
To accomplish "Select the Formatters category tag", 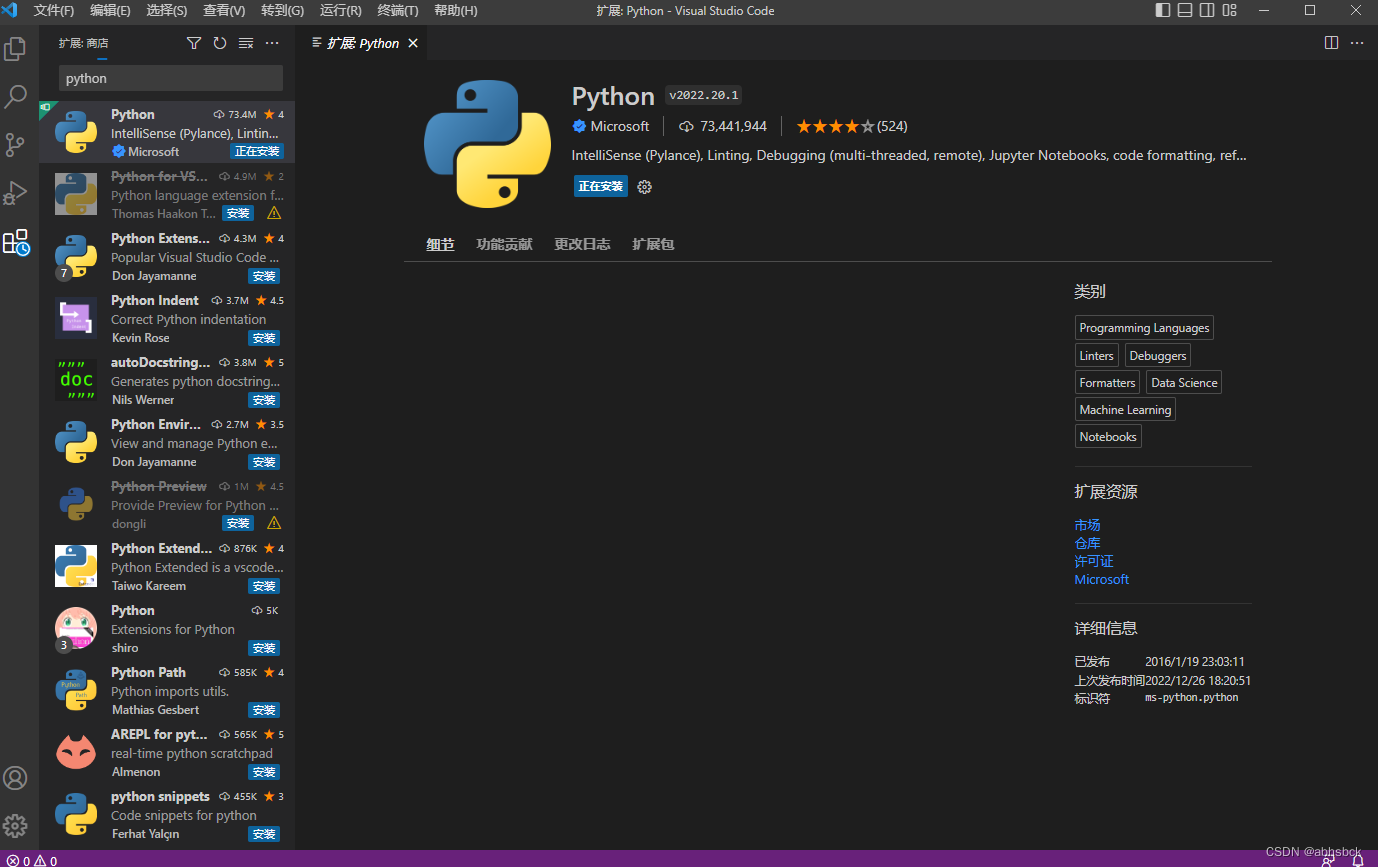I will click(x=1107, y=382).
